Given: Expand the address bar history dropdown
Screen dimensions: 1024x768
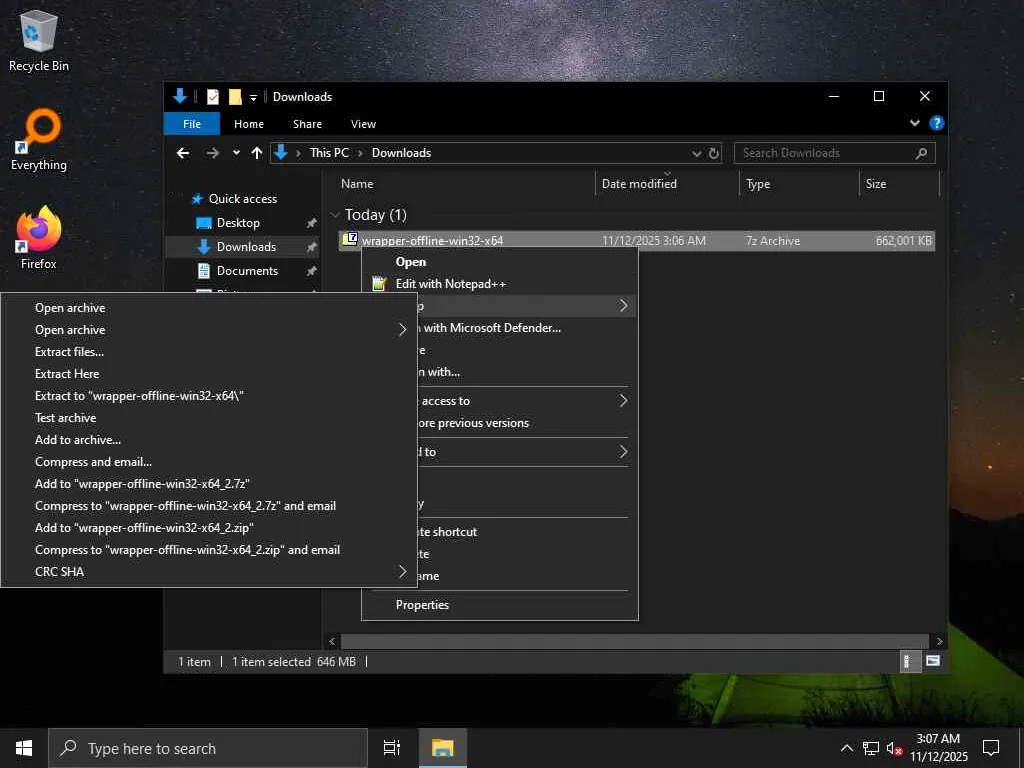Looking at the screenshot, I should (x=696, y=153).
